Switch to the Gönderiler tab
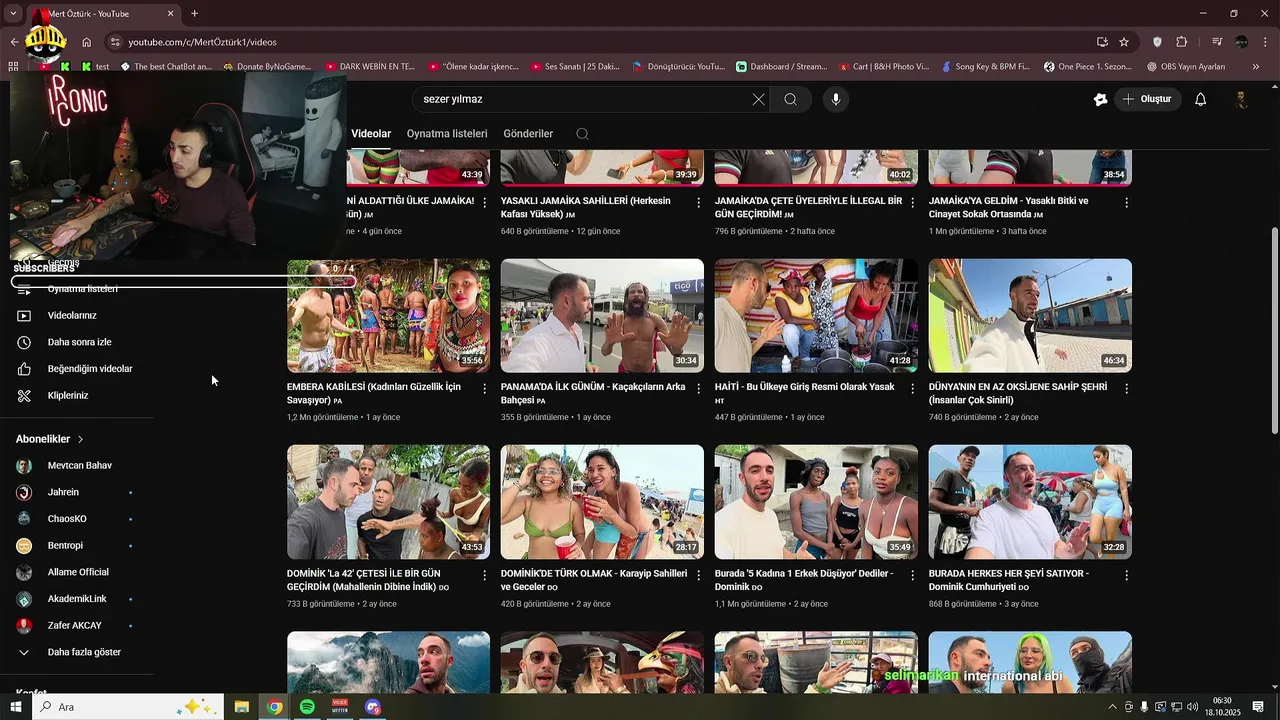Viewport: 1280px width, 720px height. pyautogui.click(x=528, y=134)
